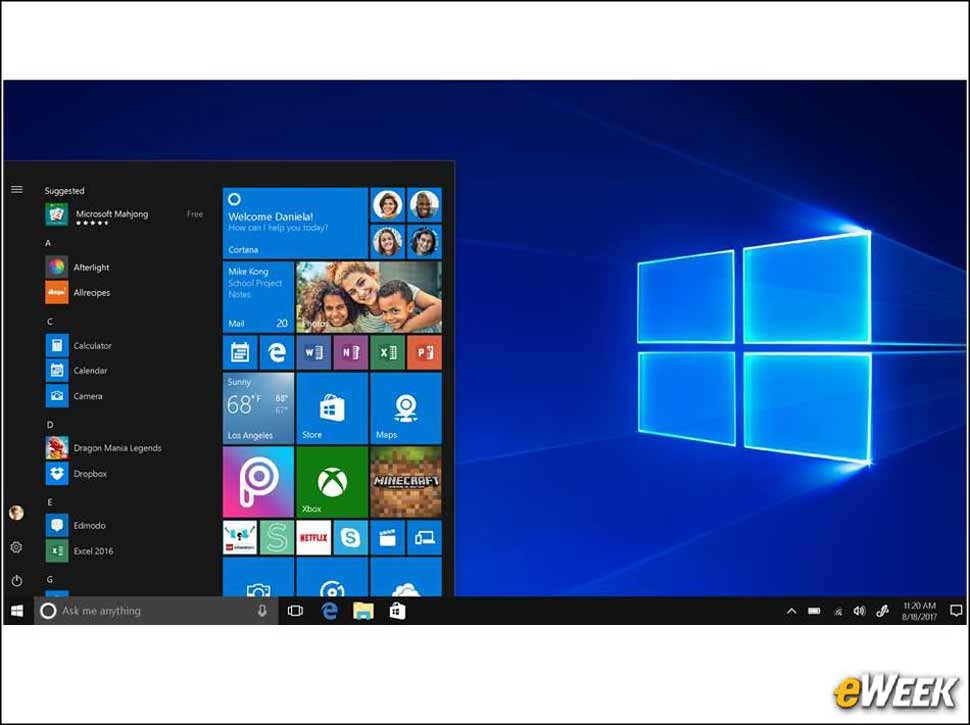Launch the Minecraft tile
The width and height of the screenshot is (970, 725).
coord(406,483)
